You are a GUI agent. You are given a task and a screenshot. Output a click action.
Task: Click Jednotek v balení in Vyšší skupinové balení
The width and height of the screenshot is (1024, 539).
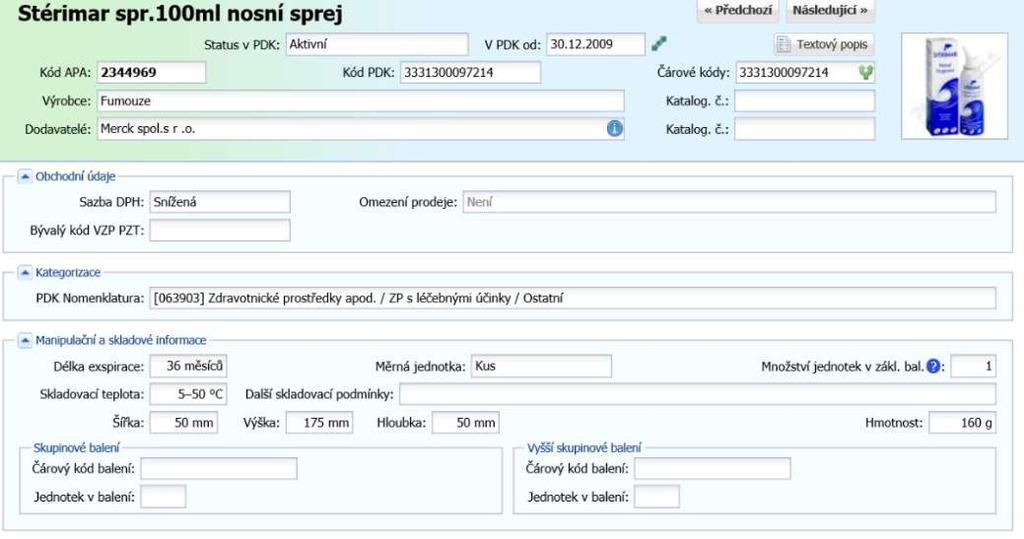[657, 497]
